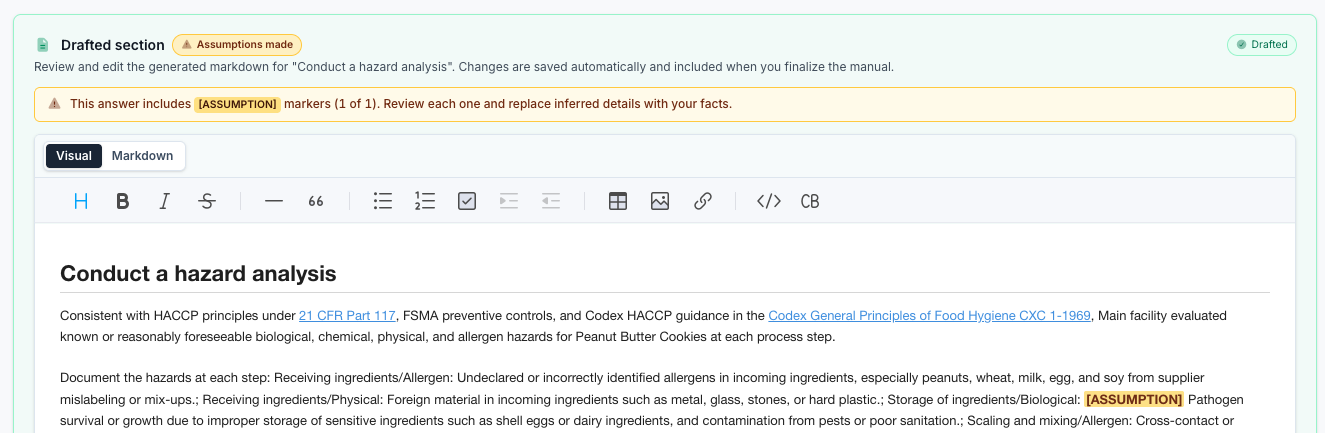Image resolution: width=1325 pixels, height=433 pixels.
Task: Add a hyperlink via link icon
Action: (x=702, y=201)
